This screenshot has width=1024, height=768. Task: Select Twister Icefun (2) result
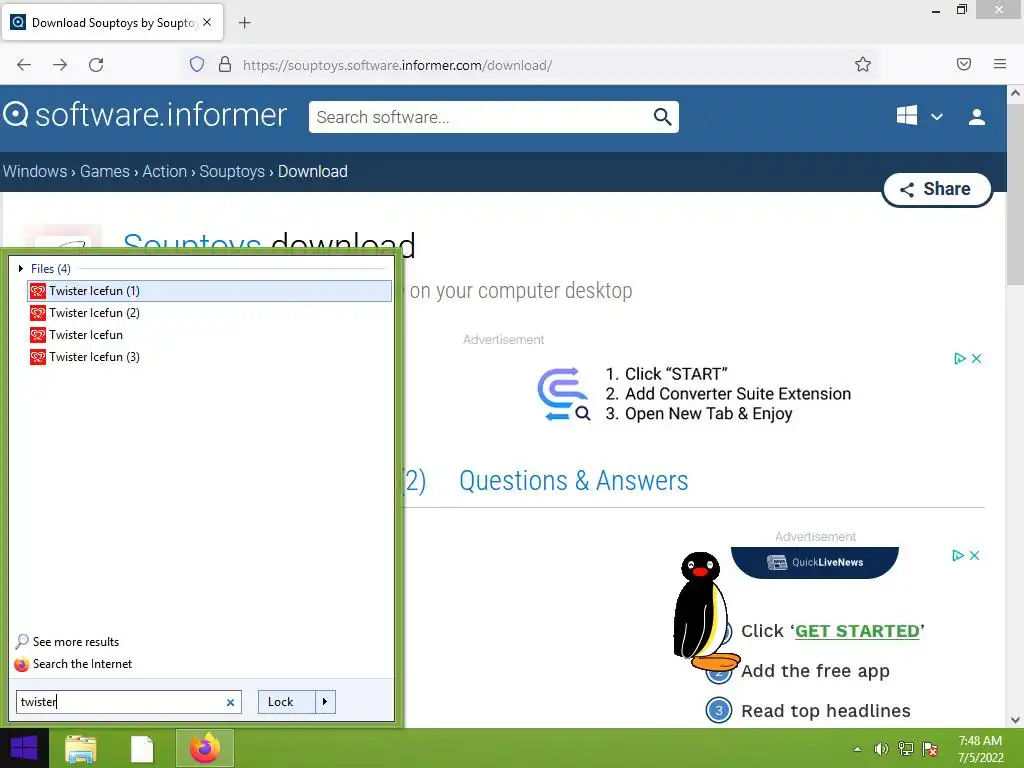pos(210,313)
